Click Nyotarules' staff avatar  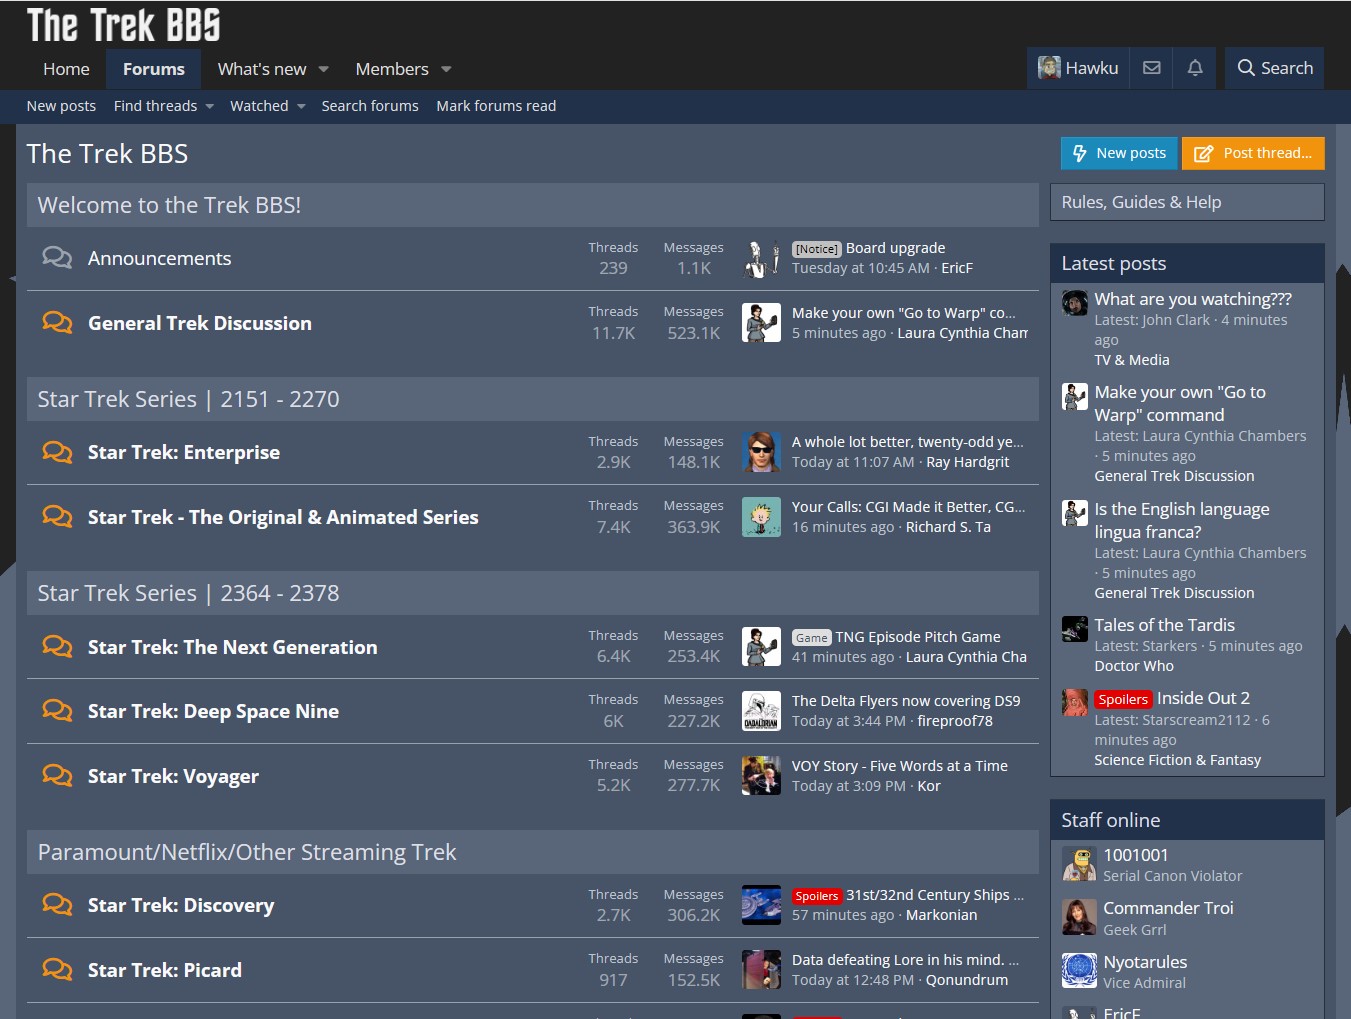click(x=1079, y=971)
